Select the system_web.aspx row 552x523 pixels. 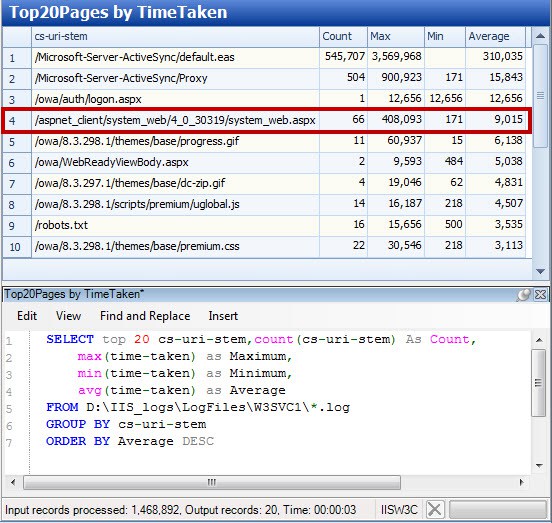[x=266, y=120]
